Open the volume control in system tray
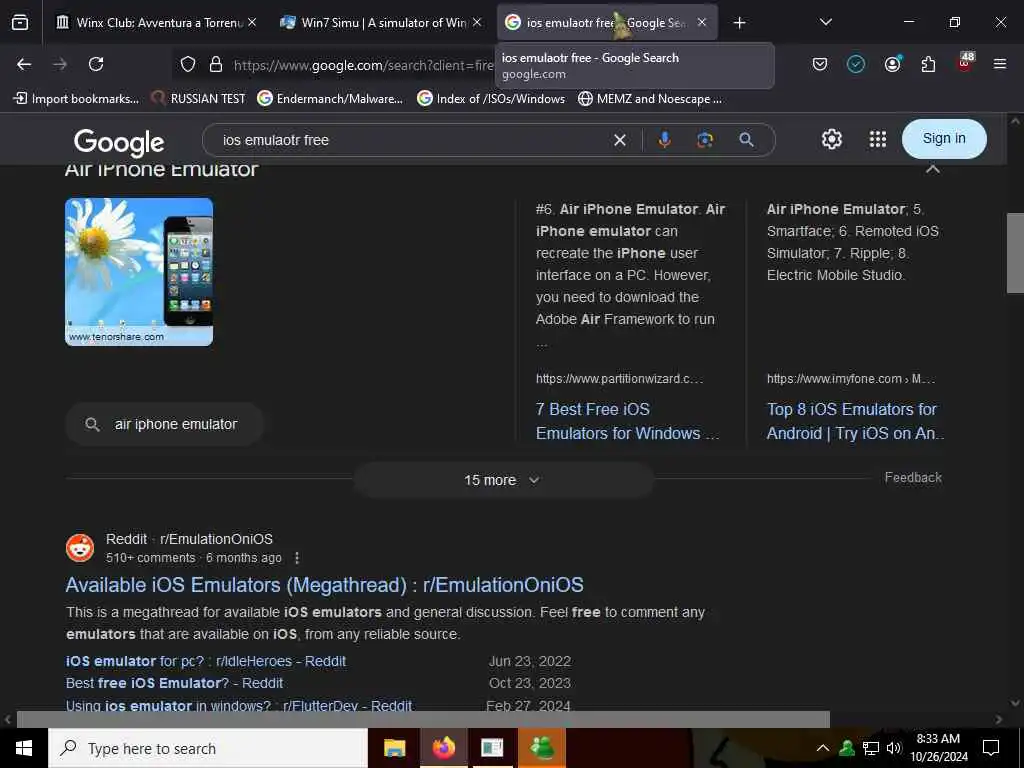 [x=893, y=748]
